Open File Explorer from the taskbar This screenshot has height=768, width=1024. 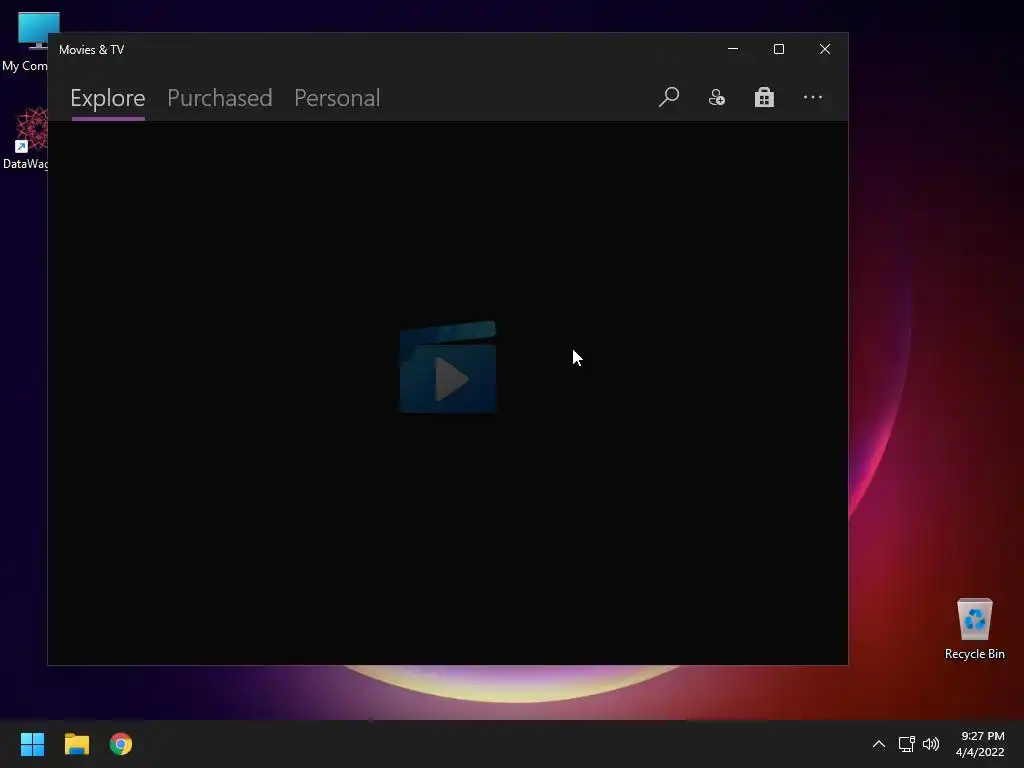pos(76,744)
